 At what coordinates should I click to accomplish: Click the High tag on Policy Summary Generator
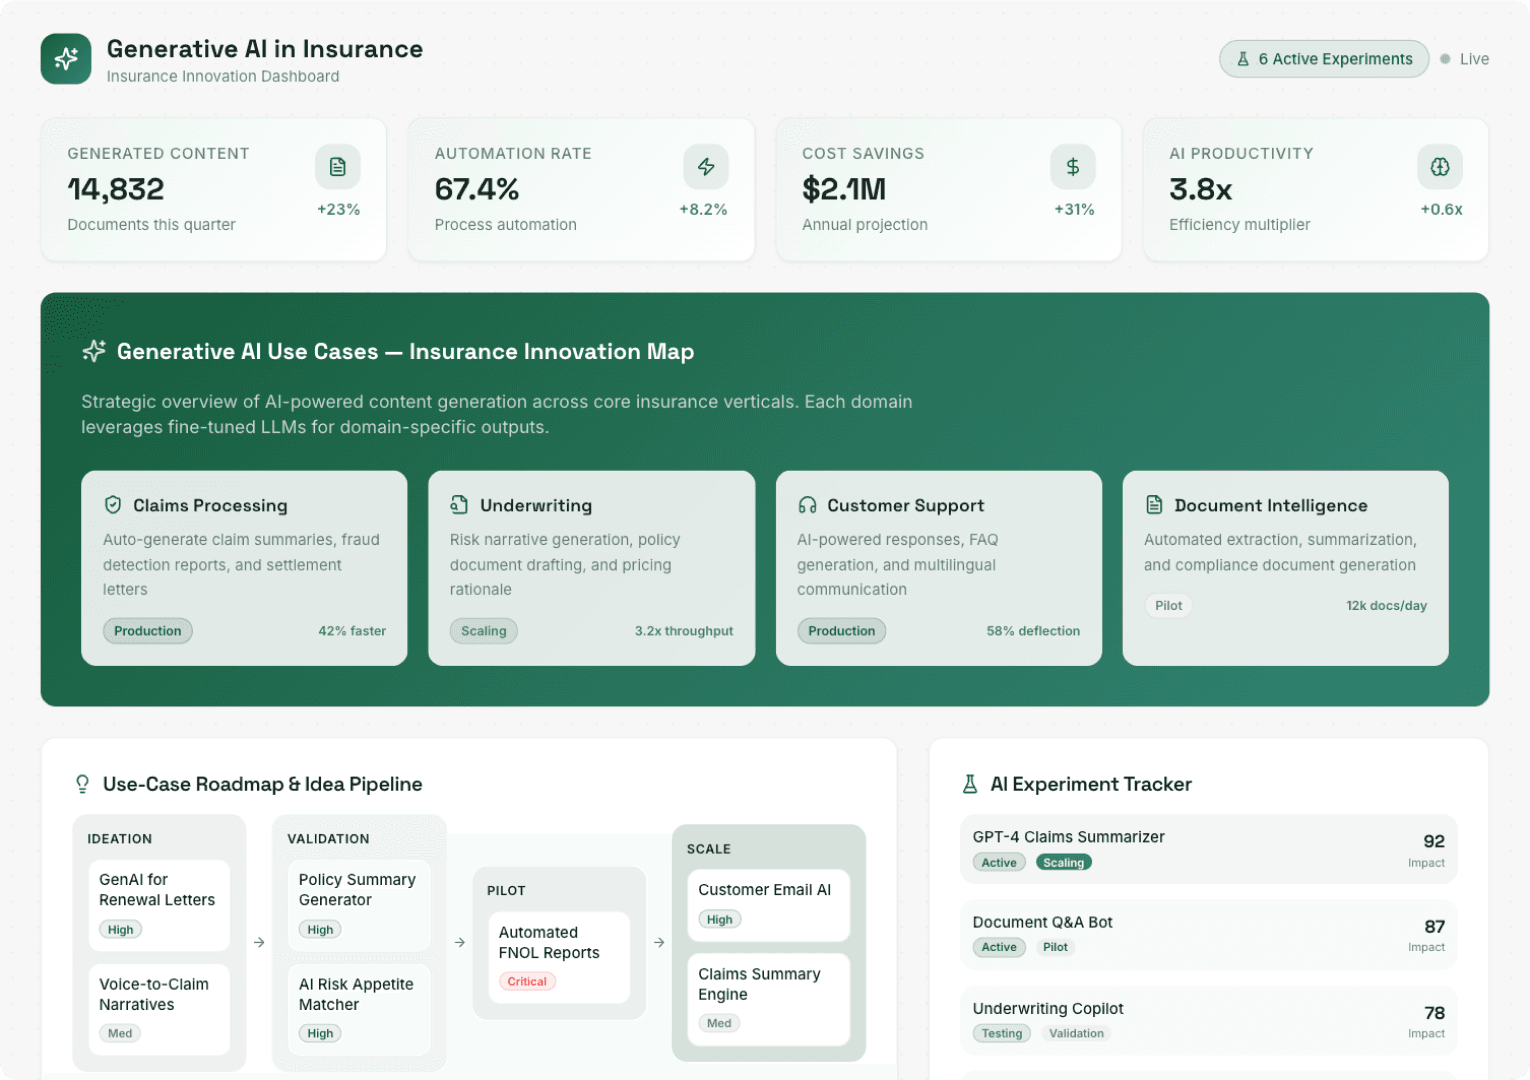point(320,929)
